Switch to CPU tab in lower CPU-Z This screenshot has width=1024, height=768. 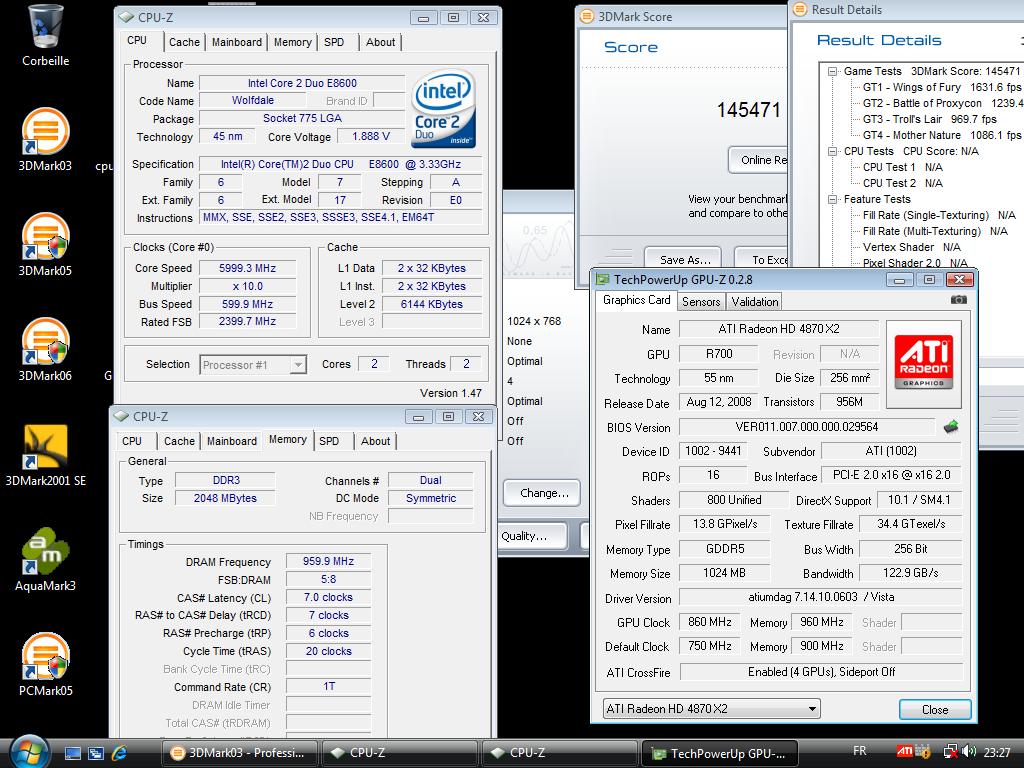click(132, 441)
